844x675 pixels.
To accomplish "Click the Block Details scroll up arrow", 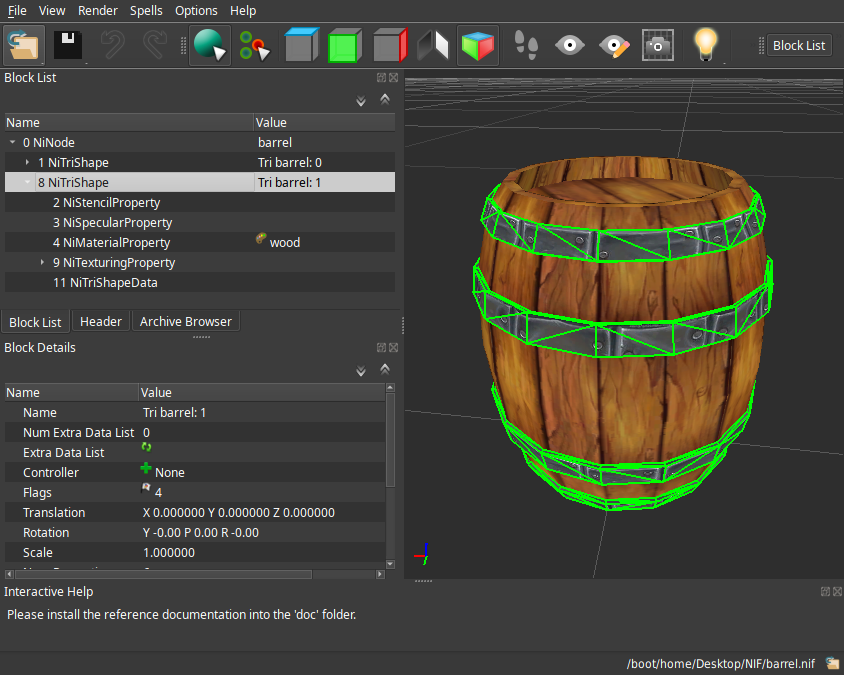I will [x=390, y=388].
